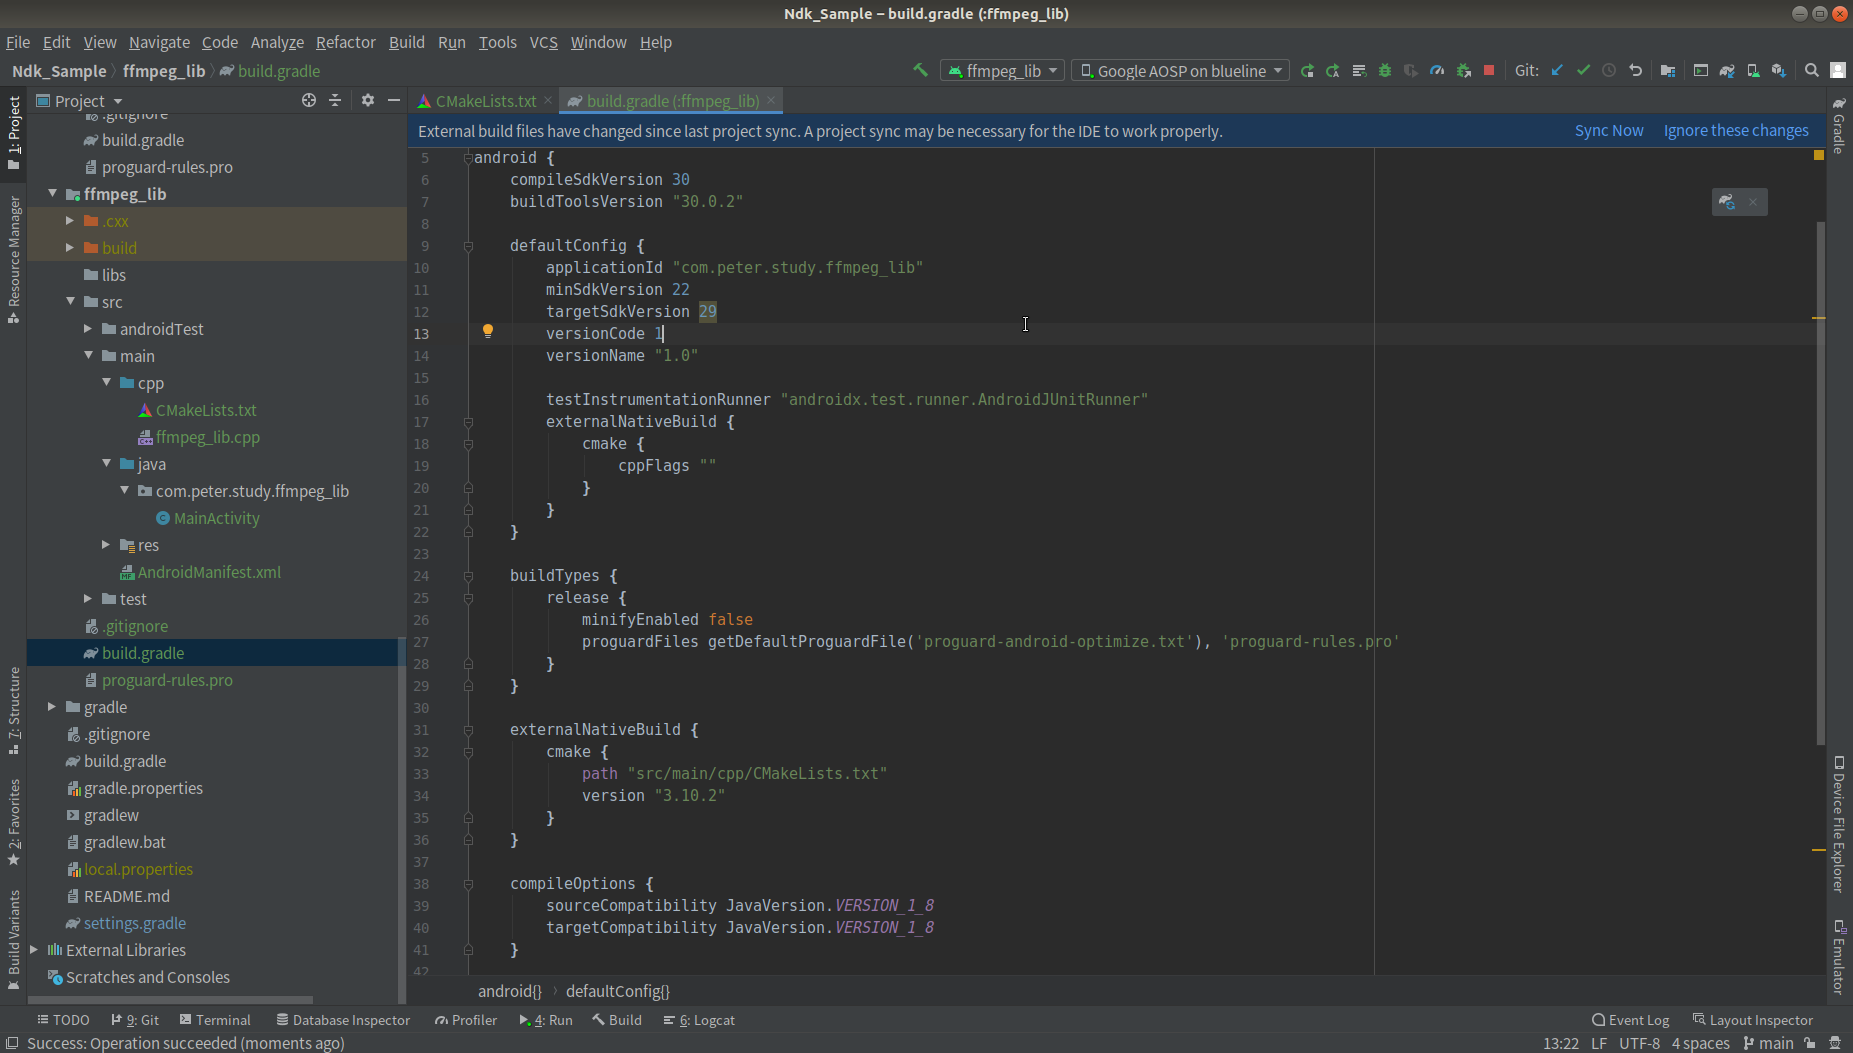Image resolution: width=1853 pixels, height=1053 pixels.
Task: Stop the running application
Action: click(x=1489, y=70)
